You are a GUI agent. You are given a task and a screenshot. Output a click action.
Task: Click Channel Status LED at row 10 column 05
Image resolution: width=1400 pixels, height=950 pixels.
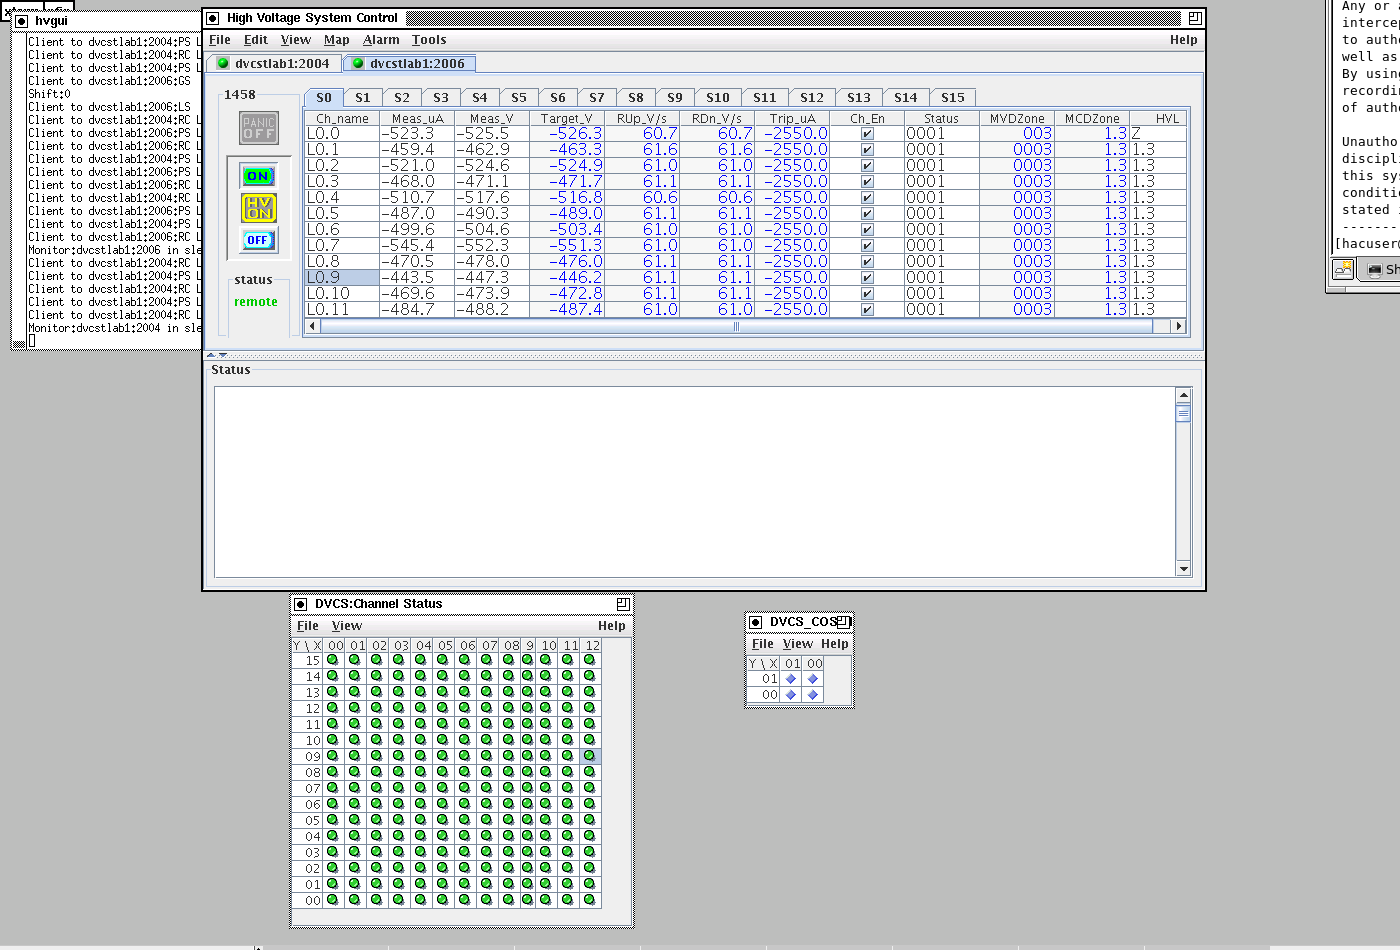coord(443,740)
